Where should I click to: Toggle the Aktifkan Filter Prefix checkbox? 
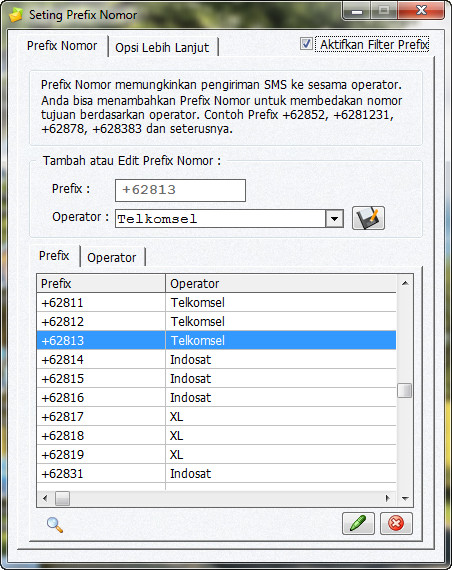click(306, 44)
